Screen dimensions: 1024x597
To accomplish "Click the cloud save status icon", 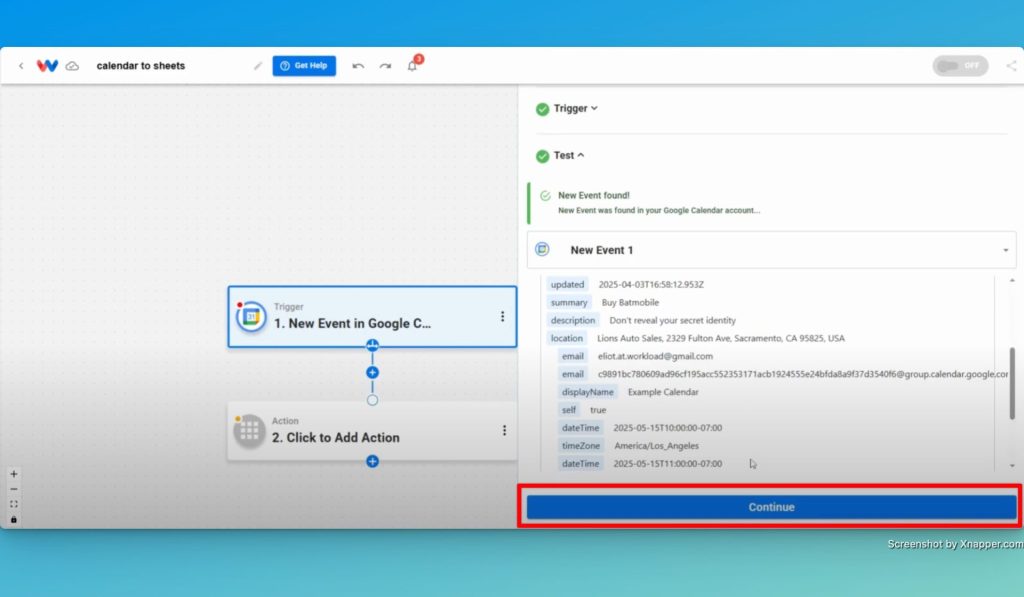I will click(72, 66).
